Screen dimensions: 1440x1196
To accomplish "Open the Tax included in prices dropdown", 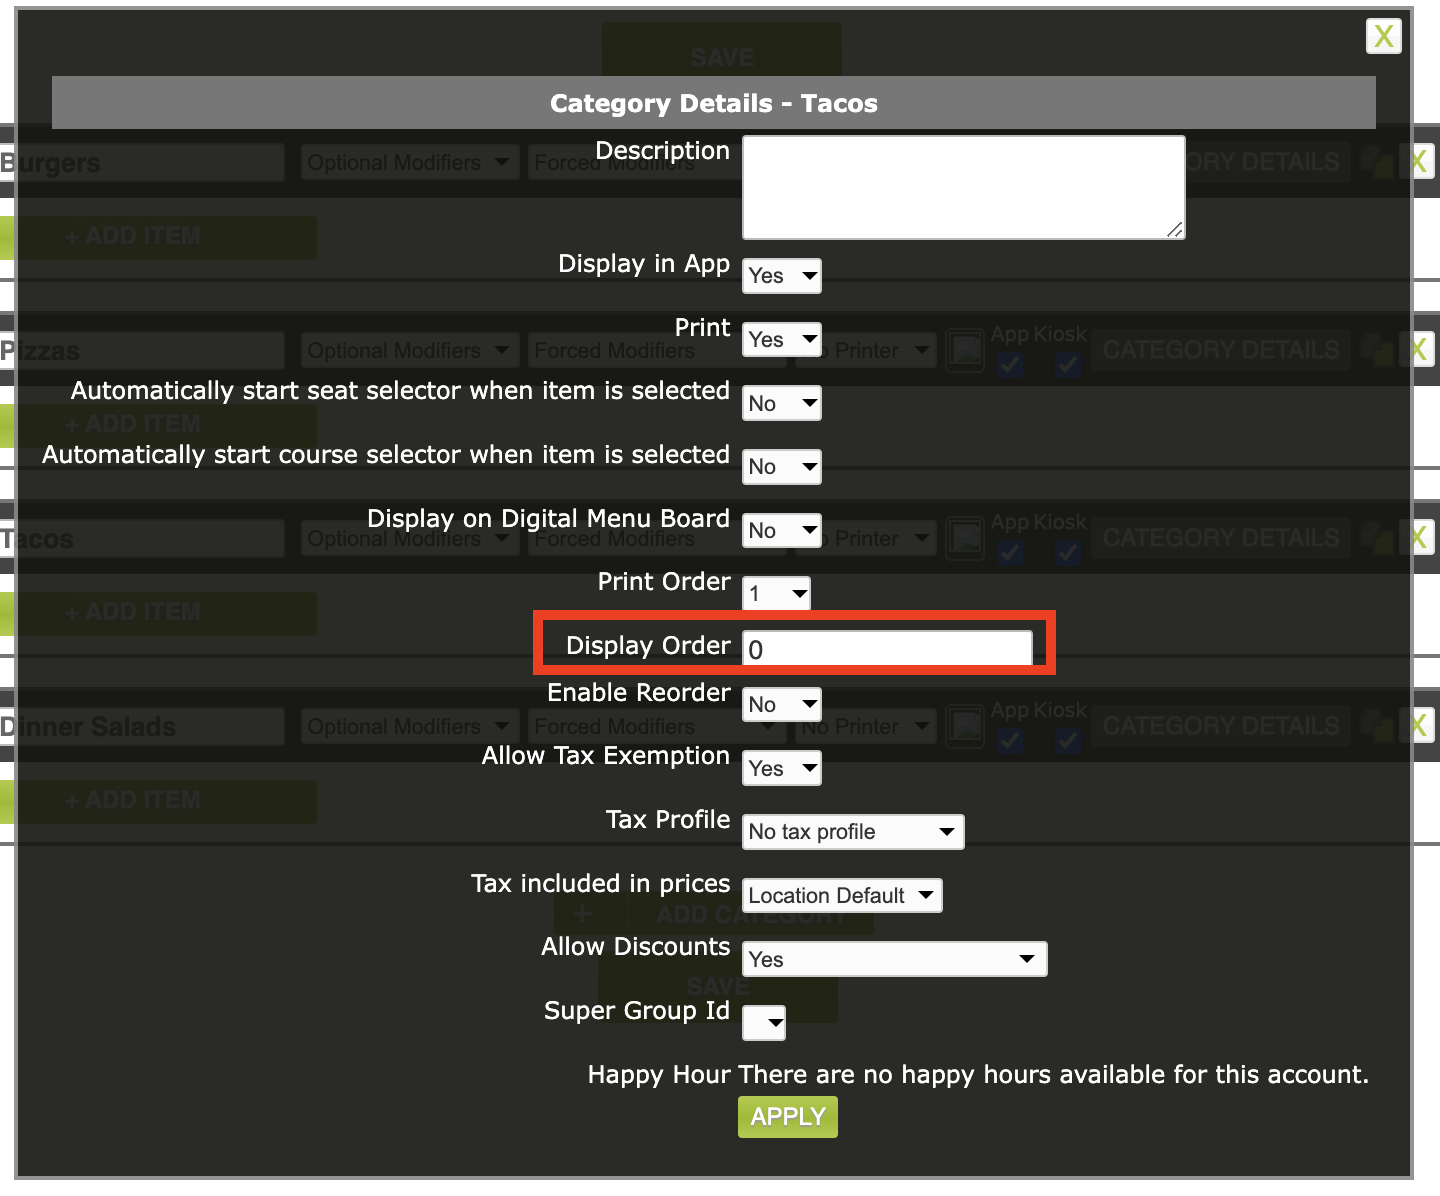I will 842,896.
